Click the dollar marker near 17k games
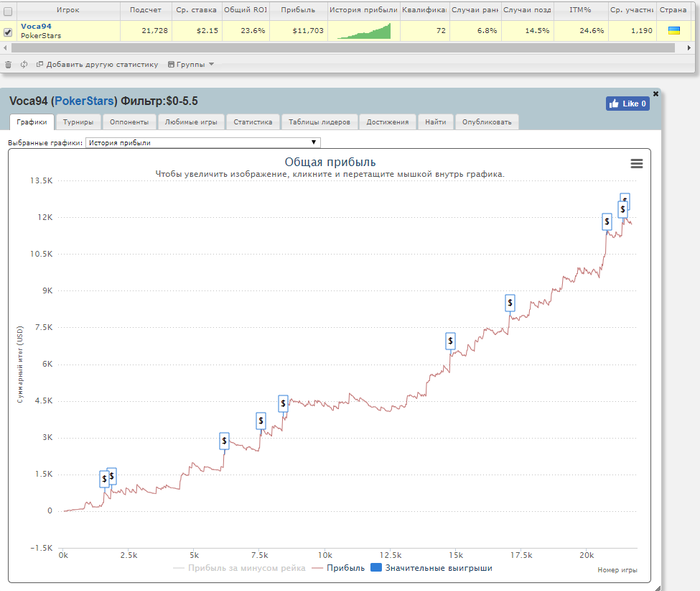This screenshot has width=700, height=591. (510, 303)
